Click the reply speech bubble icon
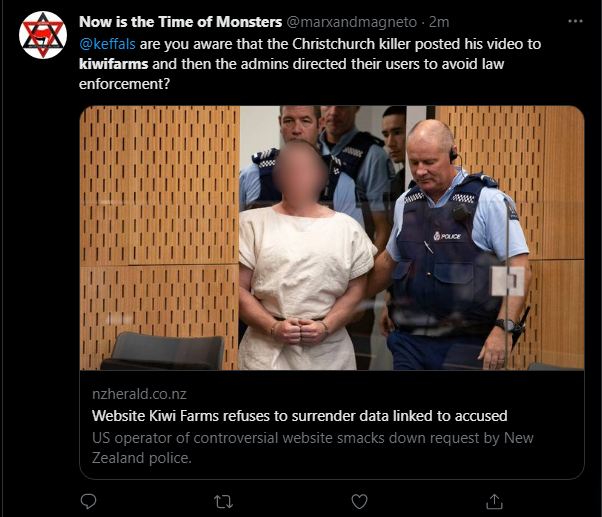This screenshot has height=517, width=602. coord(88,501)
